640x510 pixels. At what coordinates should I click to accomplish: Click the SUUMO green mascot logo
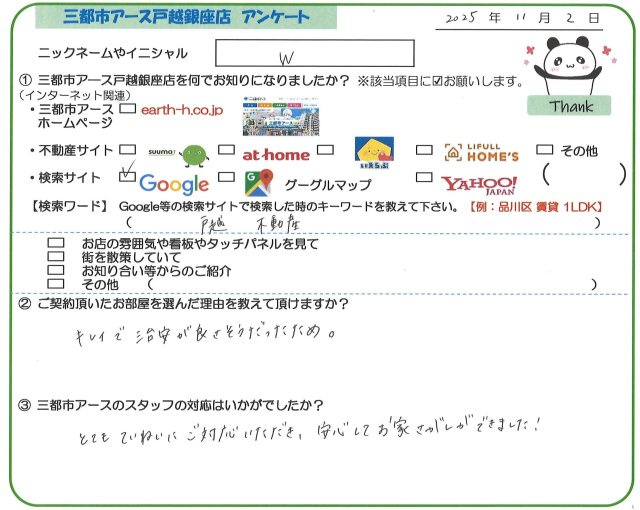[x=178, y=156]
